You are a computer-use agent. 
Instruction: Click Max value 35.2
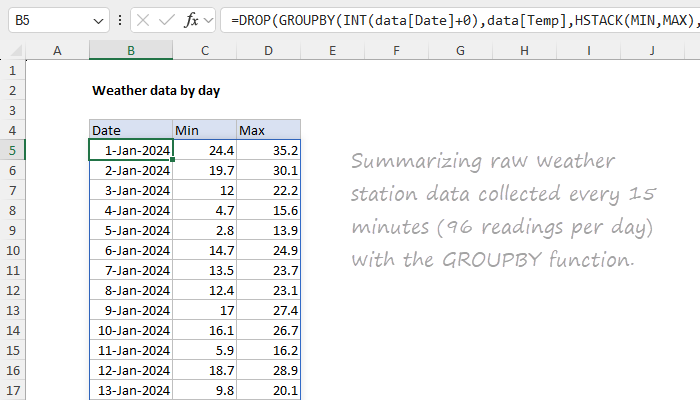[x=268, y=150]
